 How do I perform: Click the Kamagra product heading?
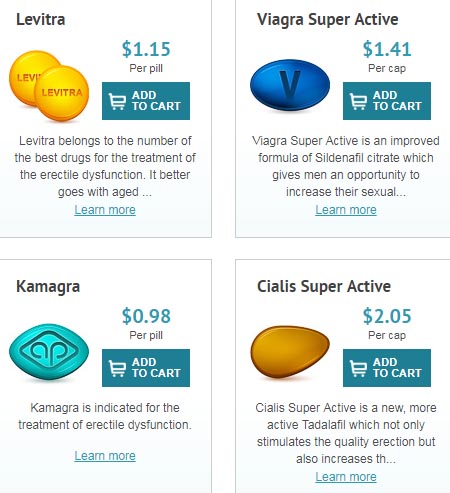pos(48,287)
